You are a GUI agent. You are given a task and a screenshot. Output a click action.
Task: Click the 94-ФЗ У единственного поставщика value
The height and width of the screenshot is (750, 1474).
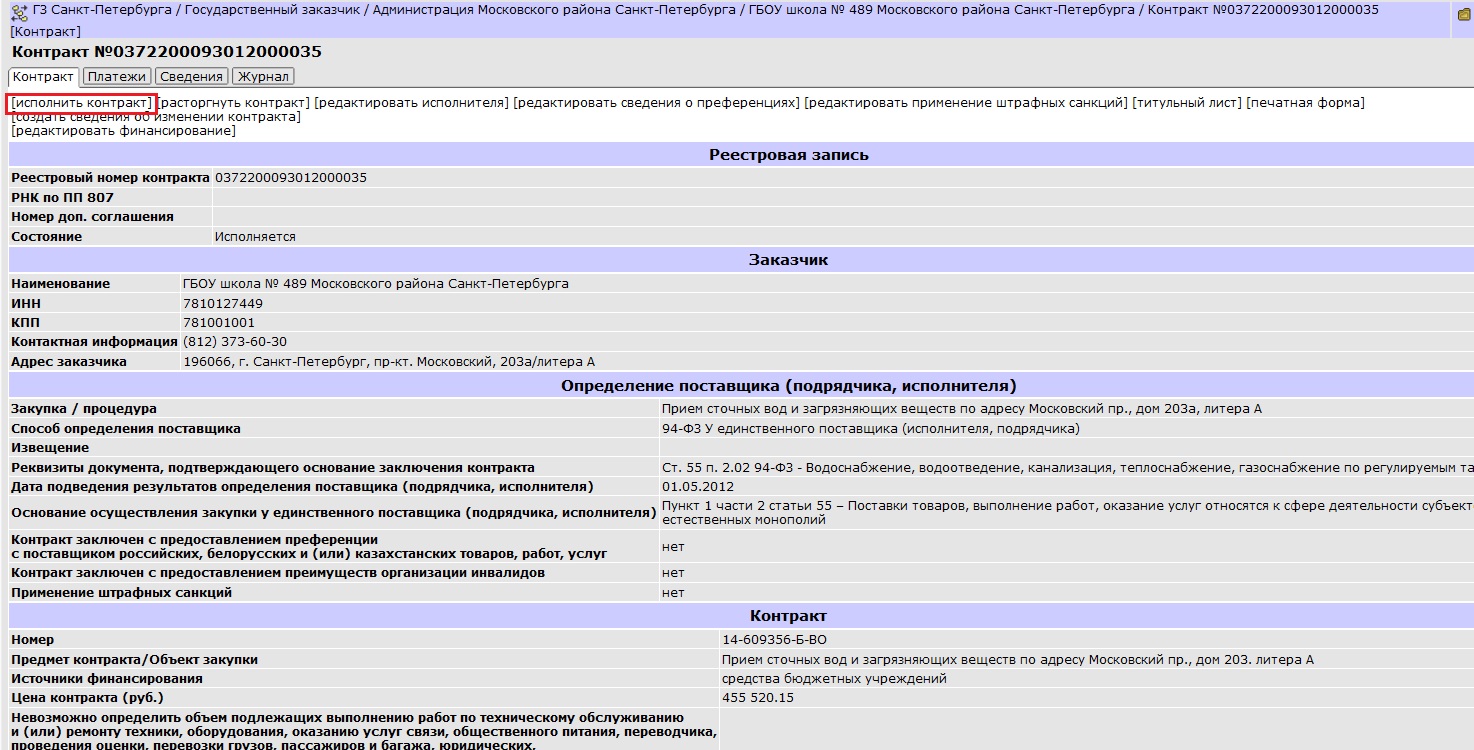[871, 429]
